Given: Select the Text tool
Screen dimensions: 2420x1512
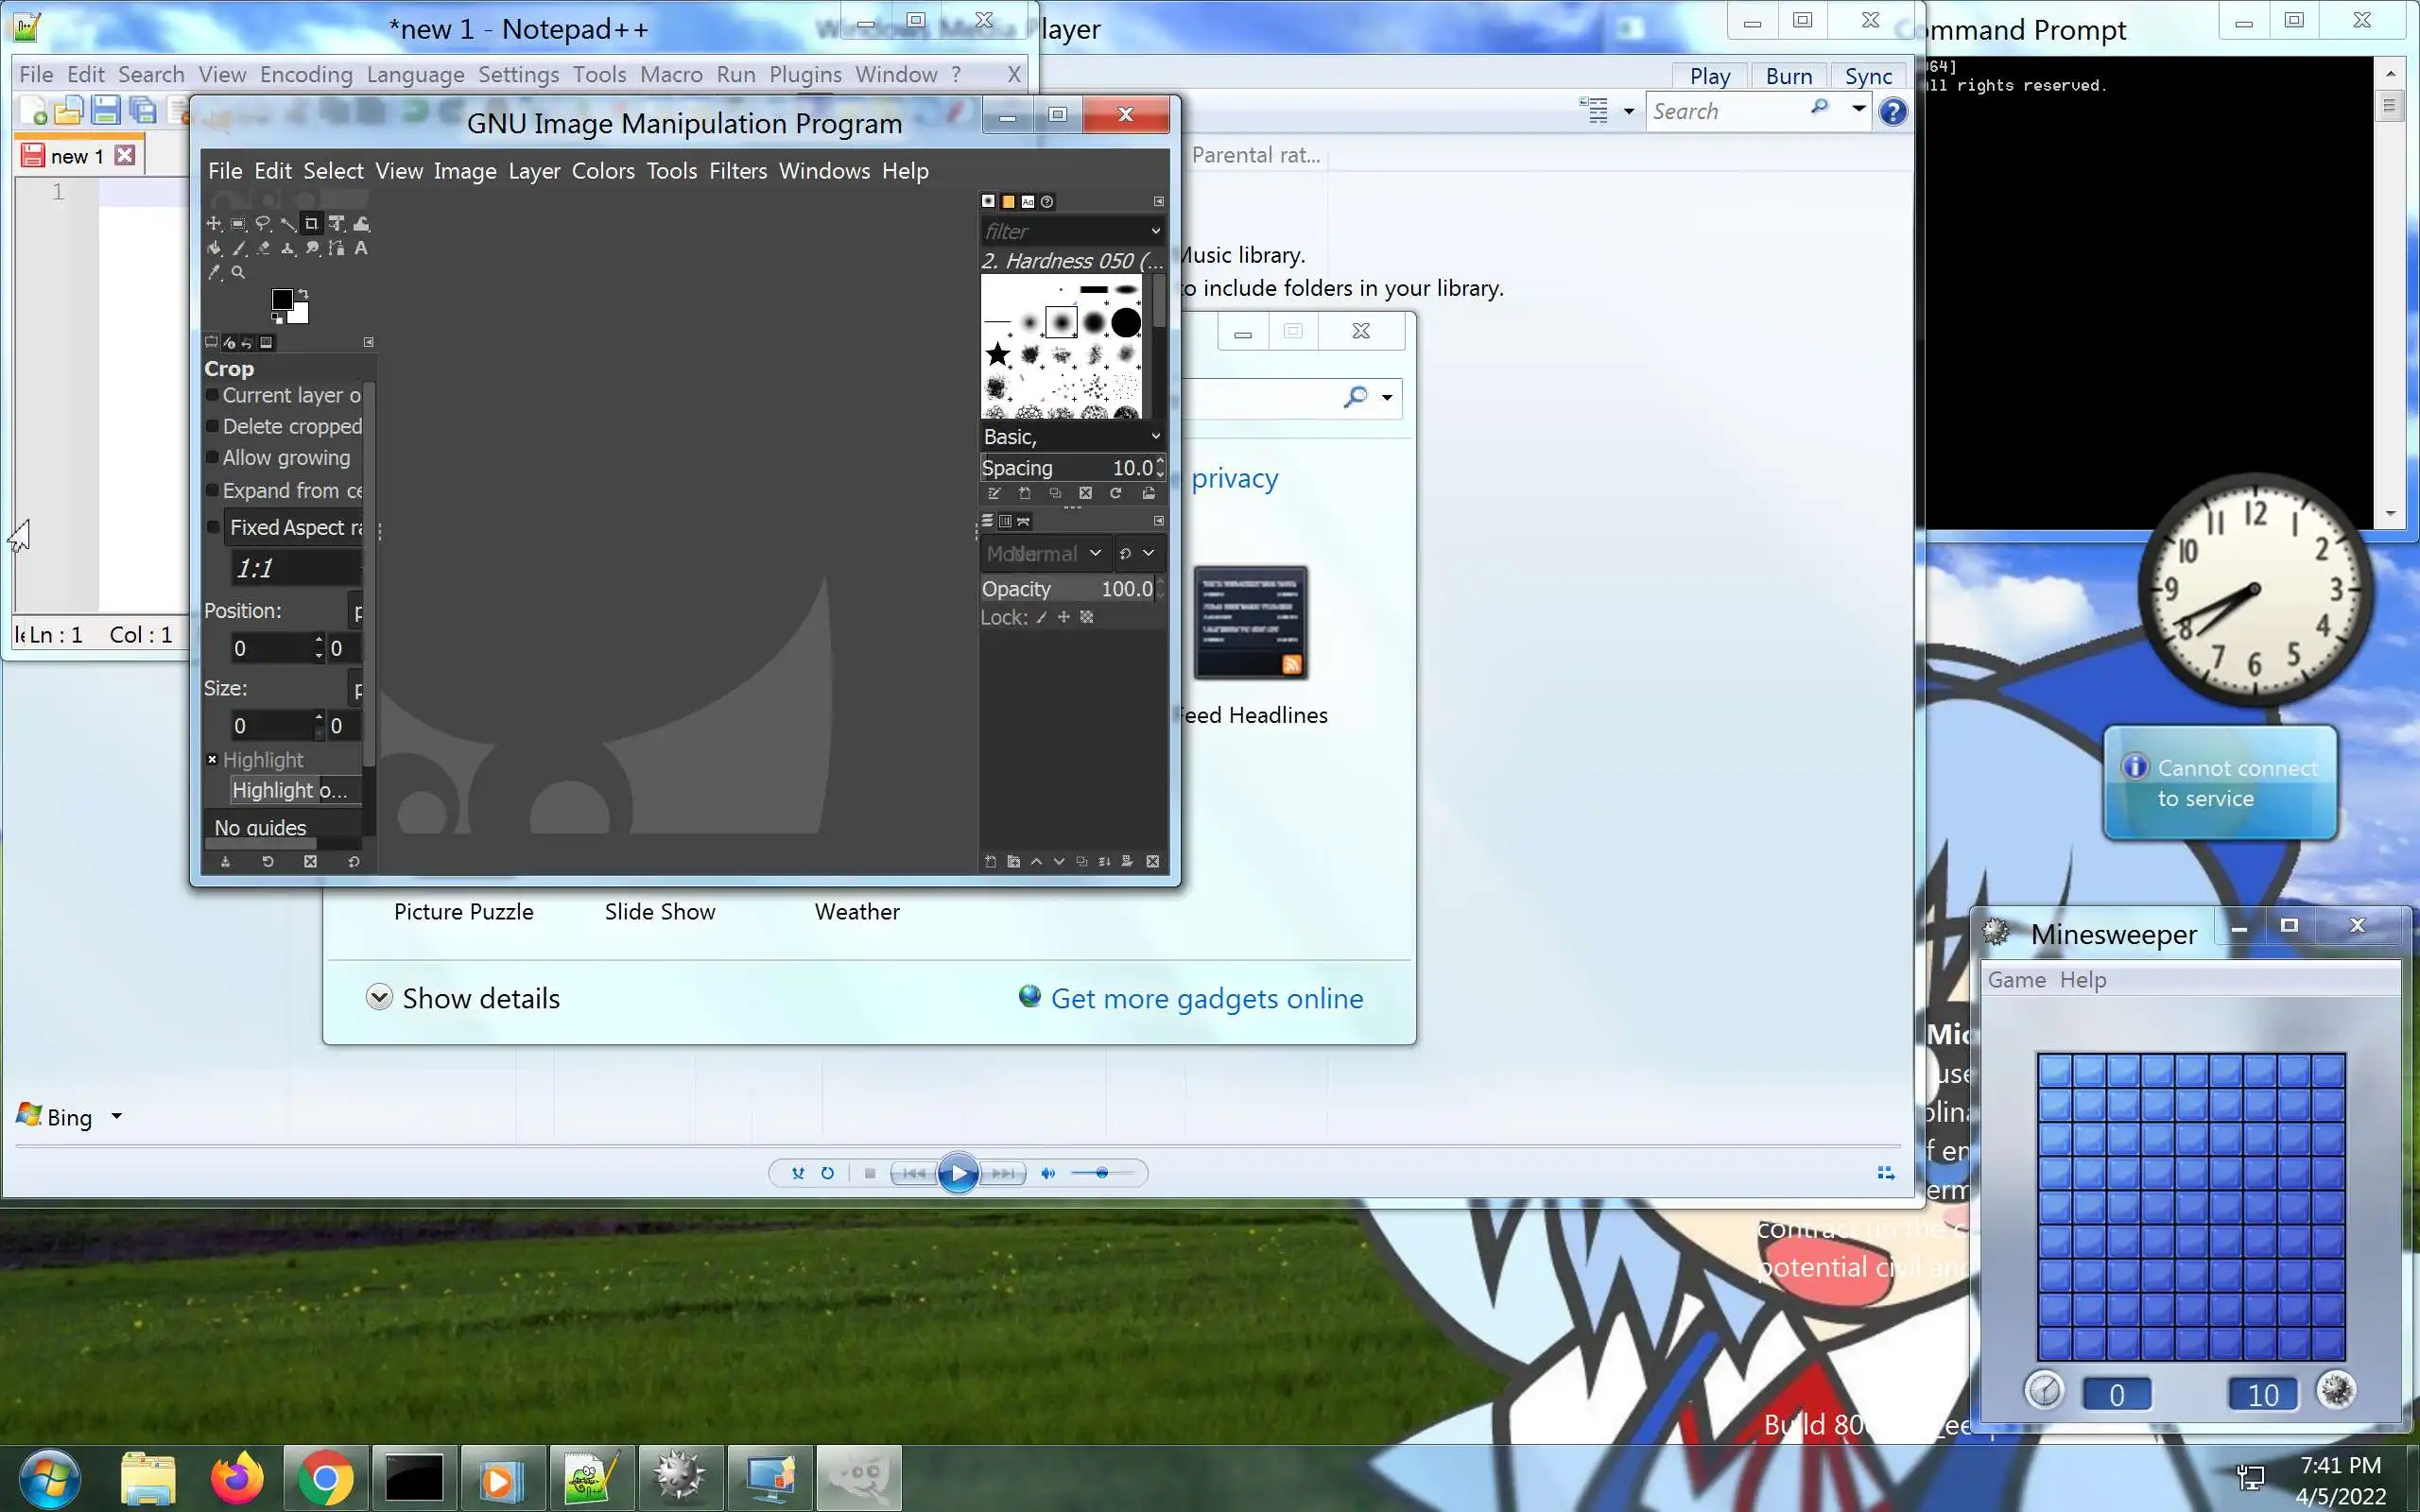Looking at the screenshot, I should point(361,248).
